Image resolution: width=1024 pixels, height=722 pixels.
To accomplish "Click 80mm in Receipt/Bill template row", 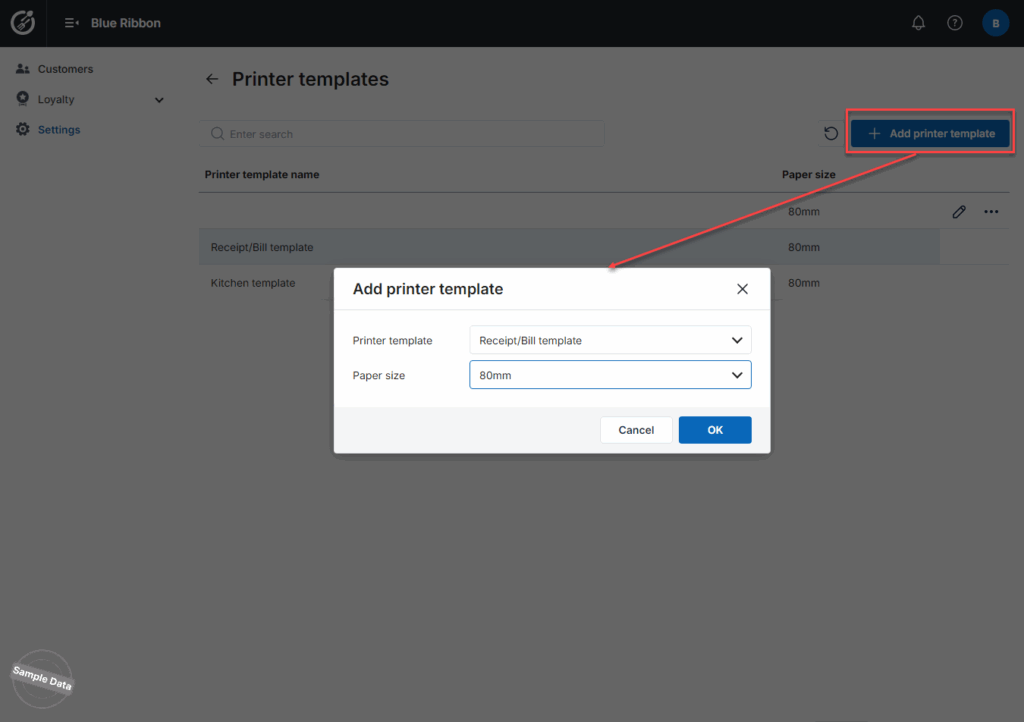I will [803, 247].
